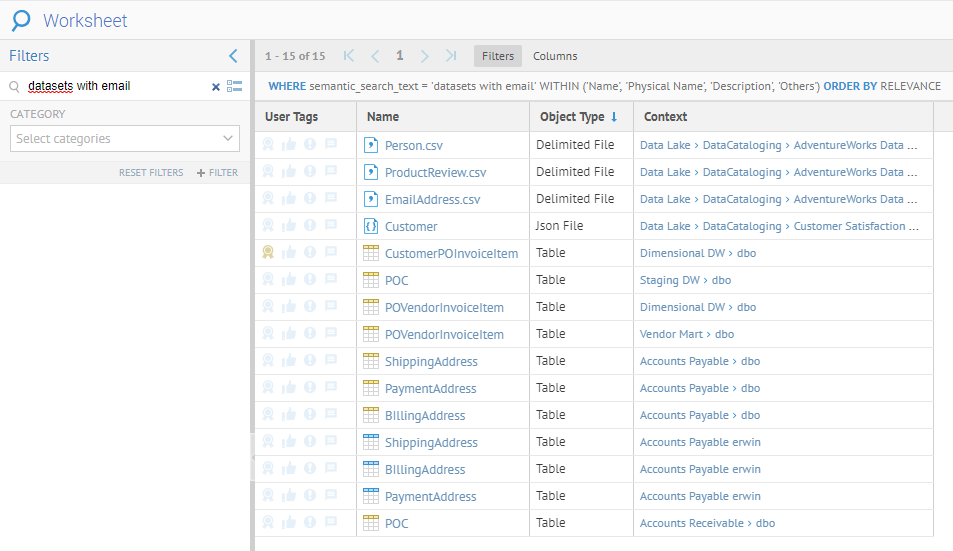Go to the last results page
The image size is (953, 551).
point(451,56)
